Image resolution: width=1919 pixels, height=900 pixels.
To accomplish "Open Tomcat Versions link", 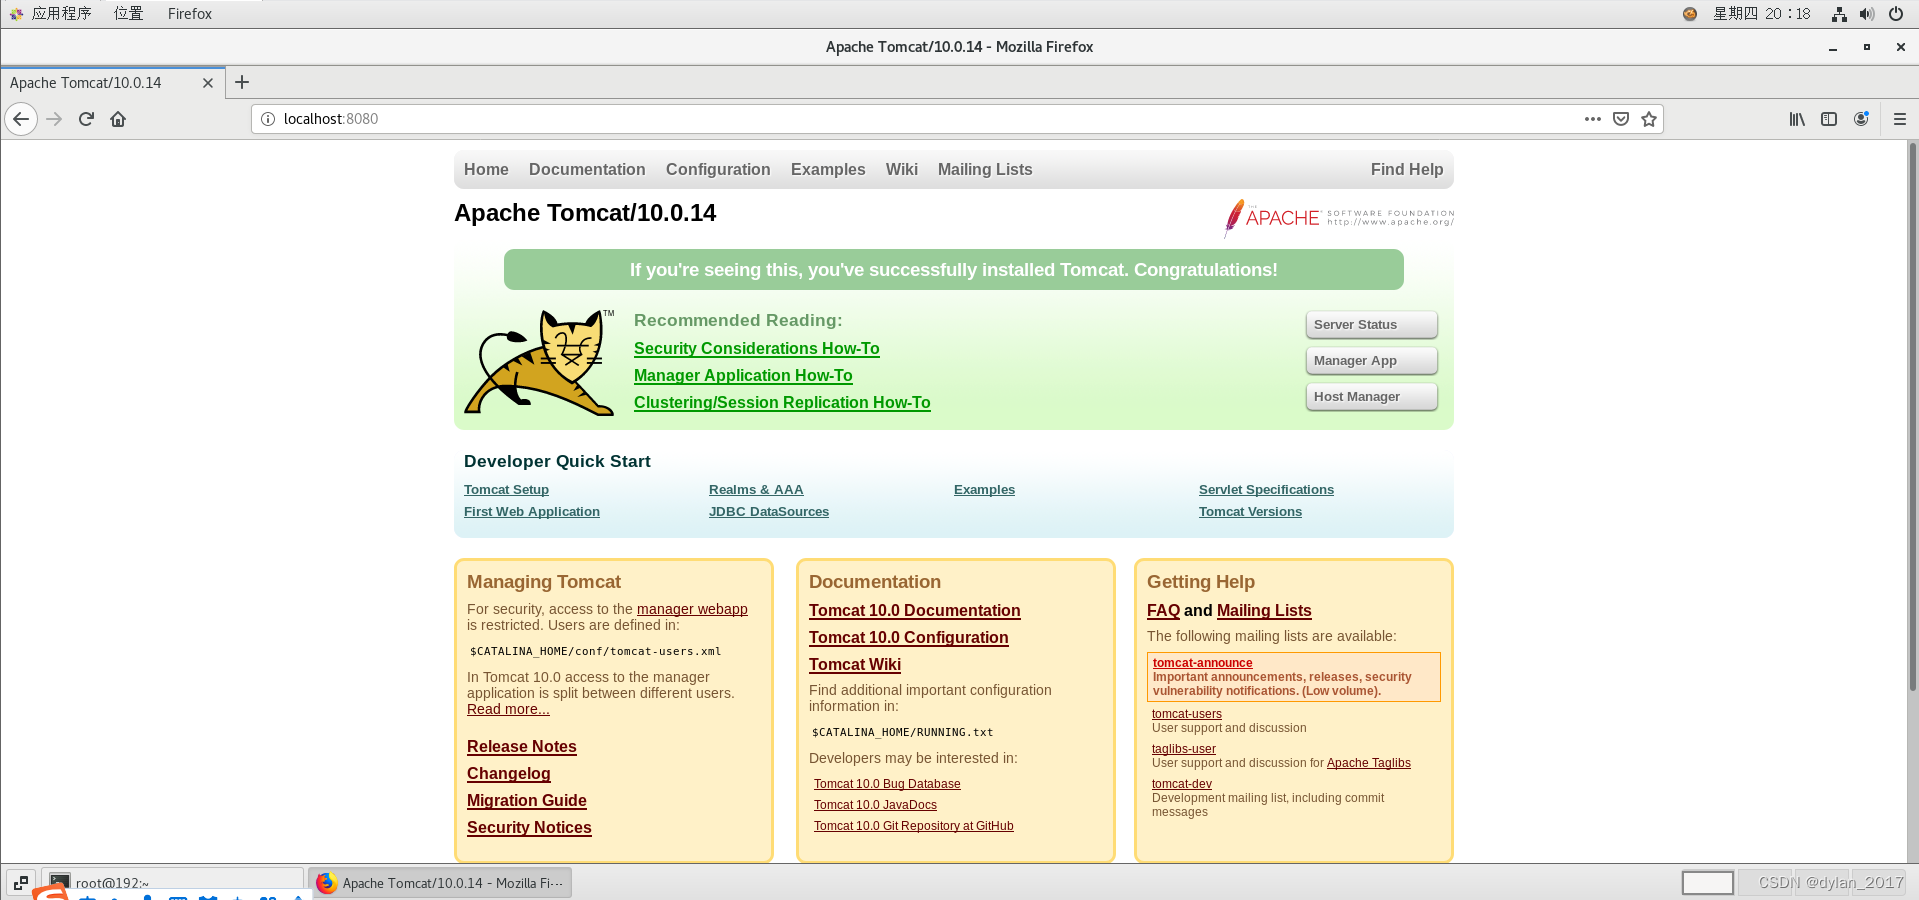I will [x=1250, y=512].
